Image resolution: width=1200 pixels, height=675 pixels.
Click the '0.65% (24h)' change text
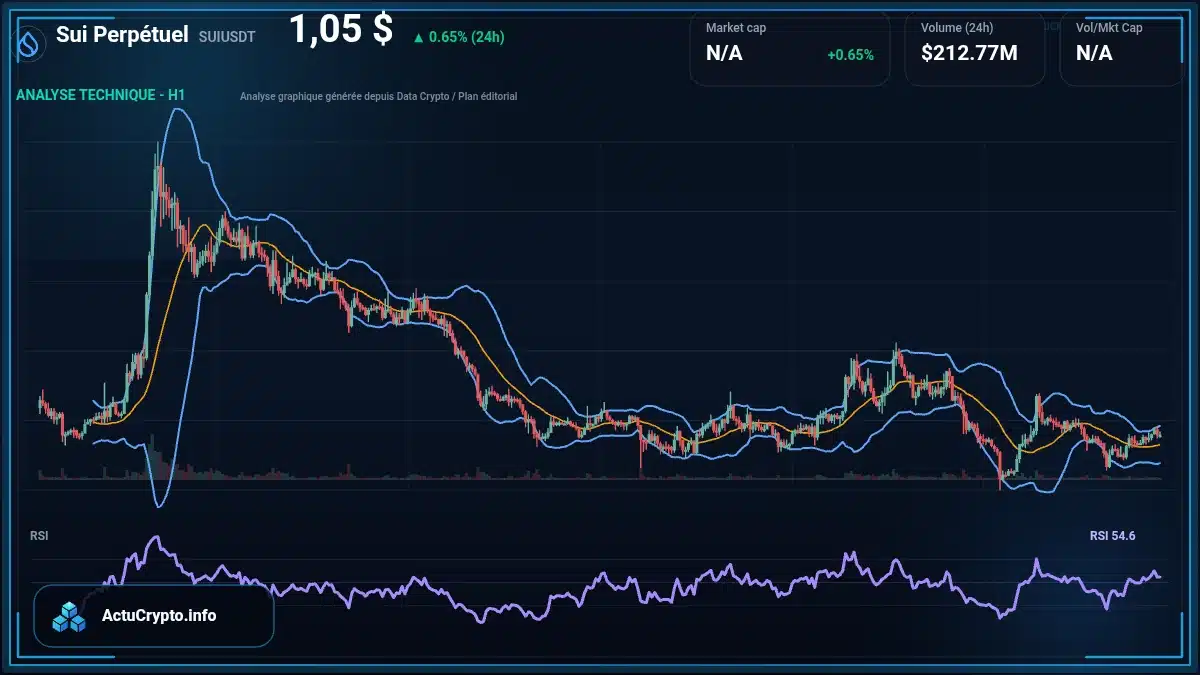click(x=467, y=37)
